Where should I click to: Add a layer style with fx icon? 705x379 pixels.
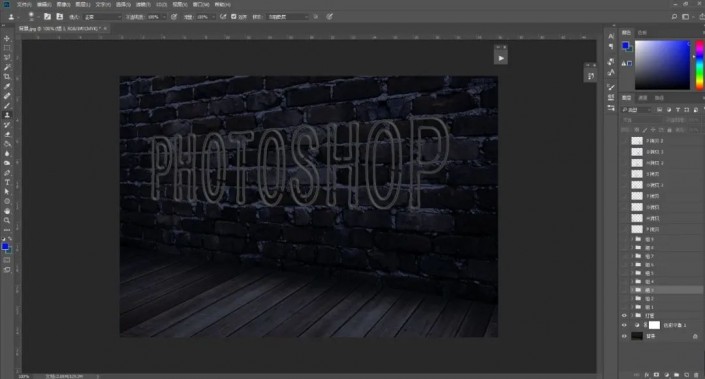coord(647,375)
